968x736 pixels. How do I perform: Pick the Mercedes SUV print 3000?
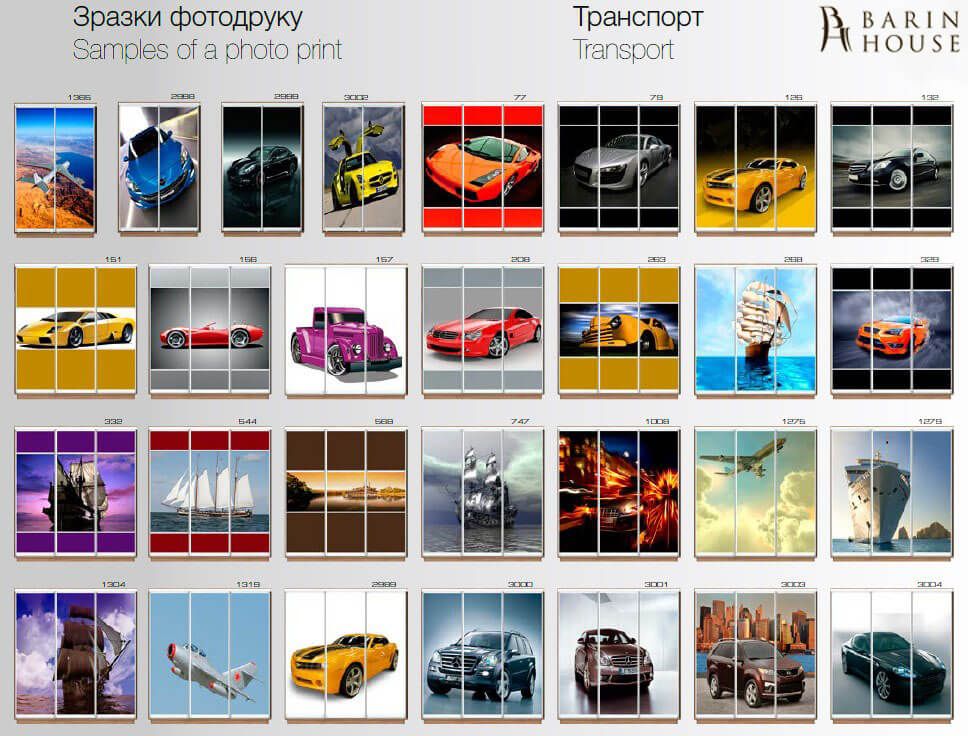coord(482,656)
